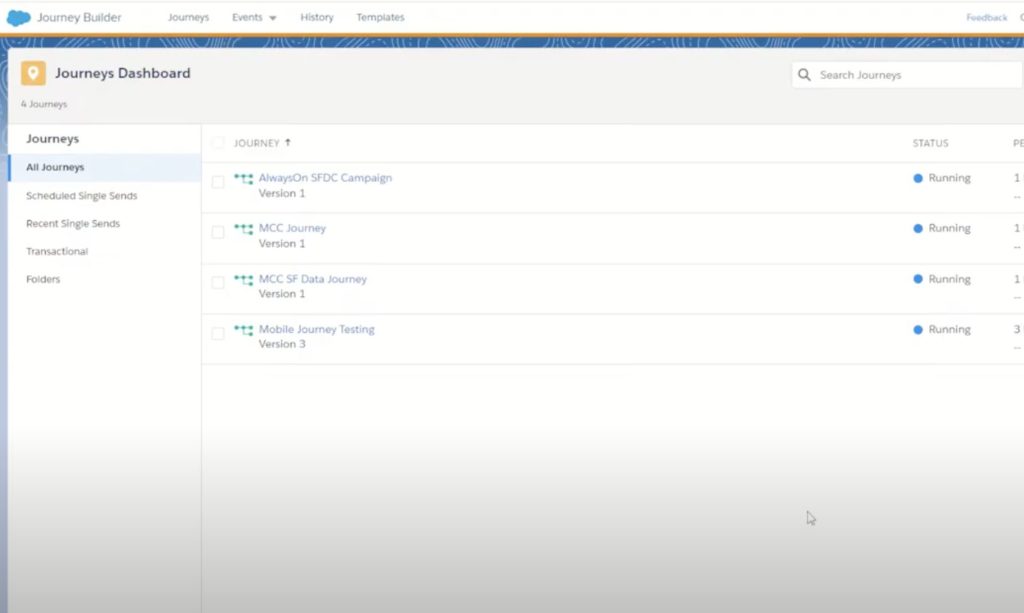
Task: Click the Running status dot for MCC Journey
Action: (x=918, y=229)
